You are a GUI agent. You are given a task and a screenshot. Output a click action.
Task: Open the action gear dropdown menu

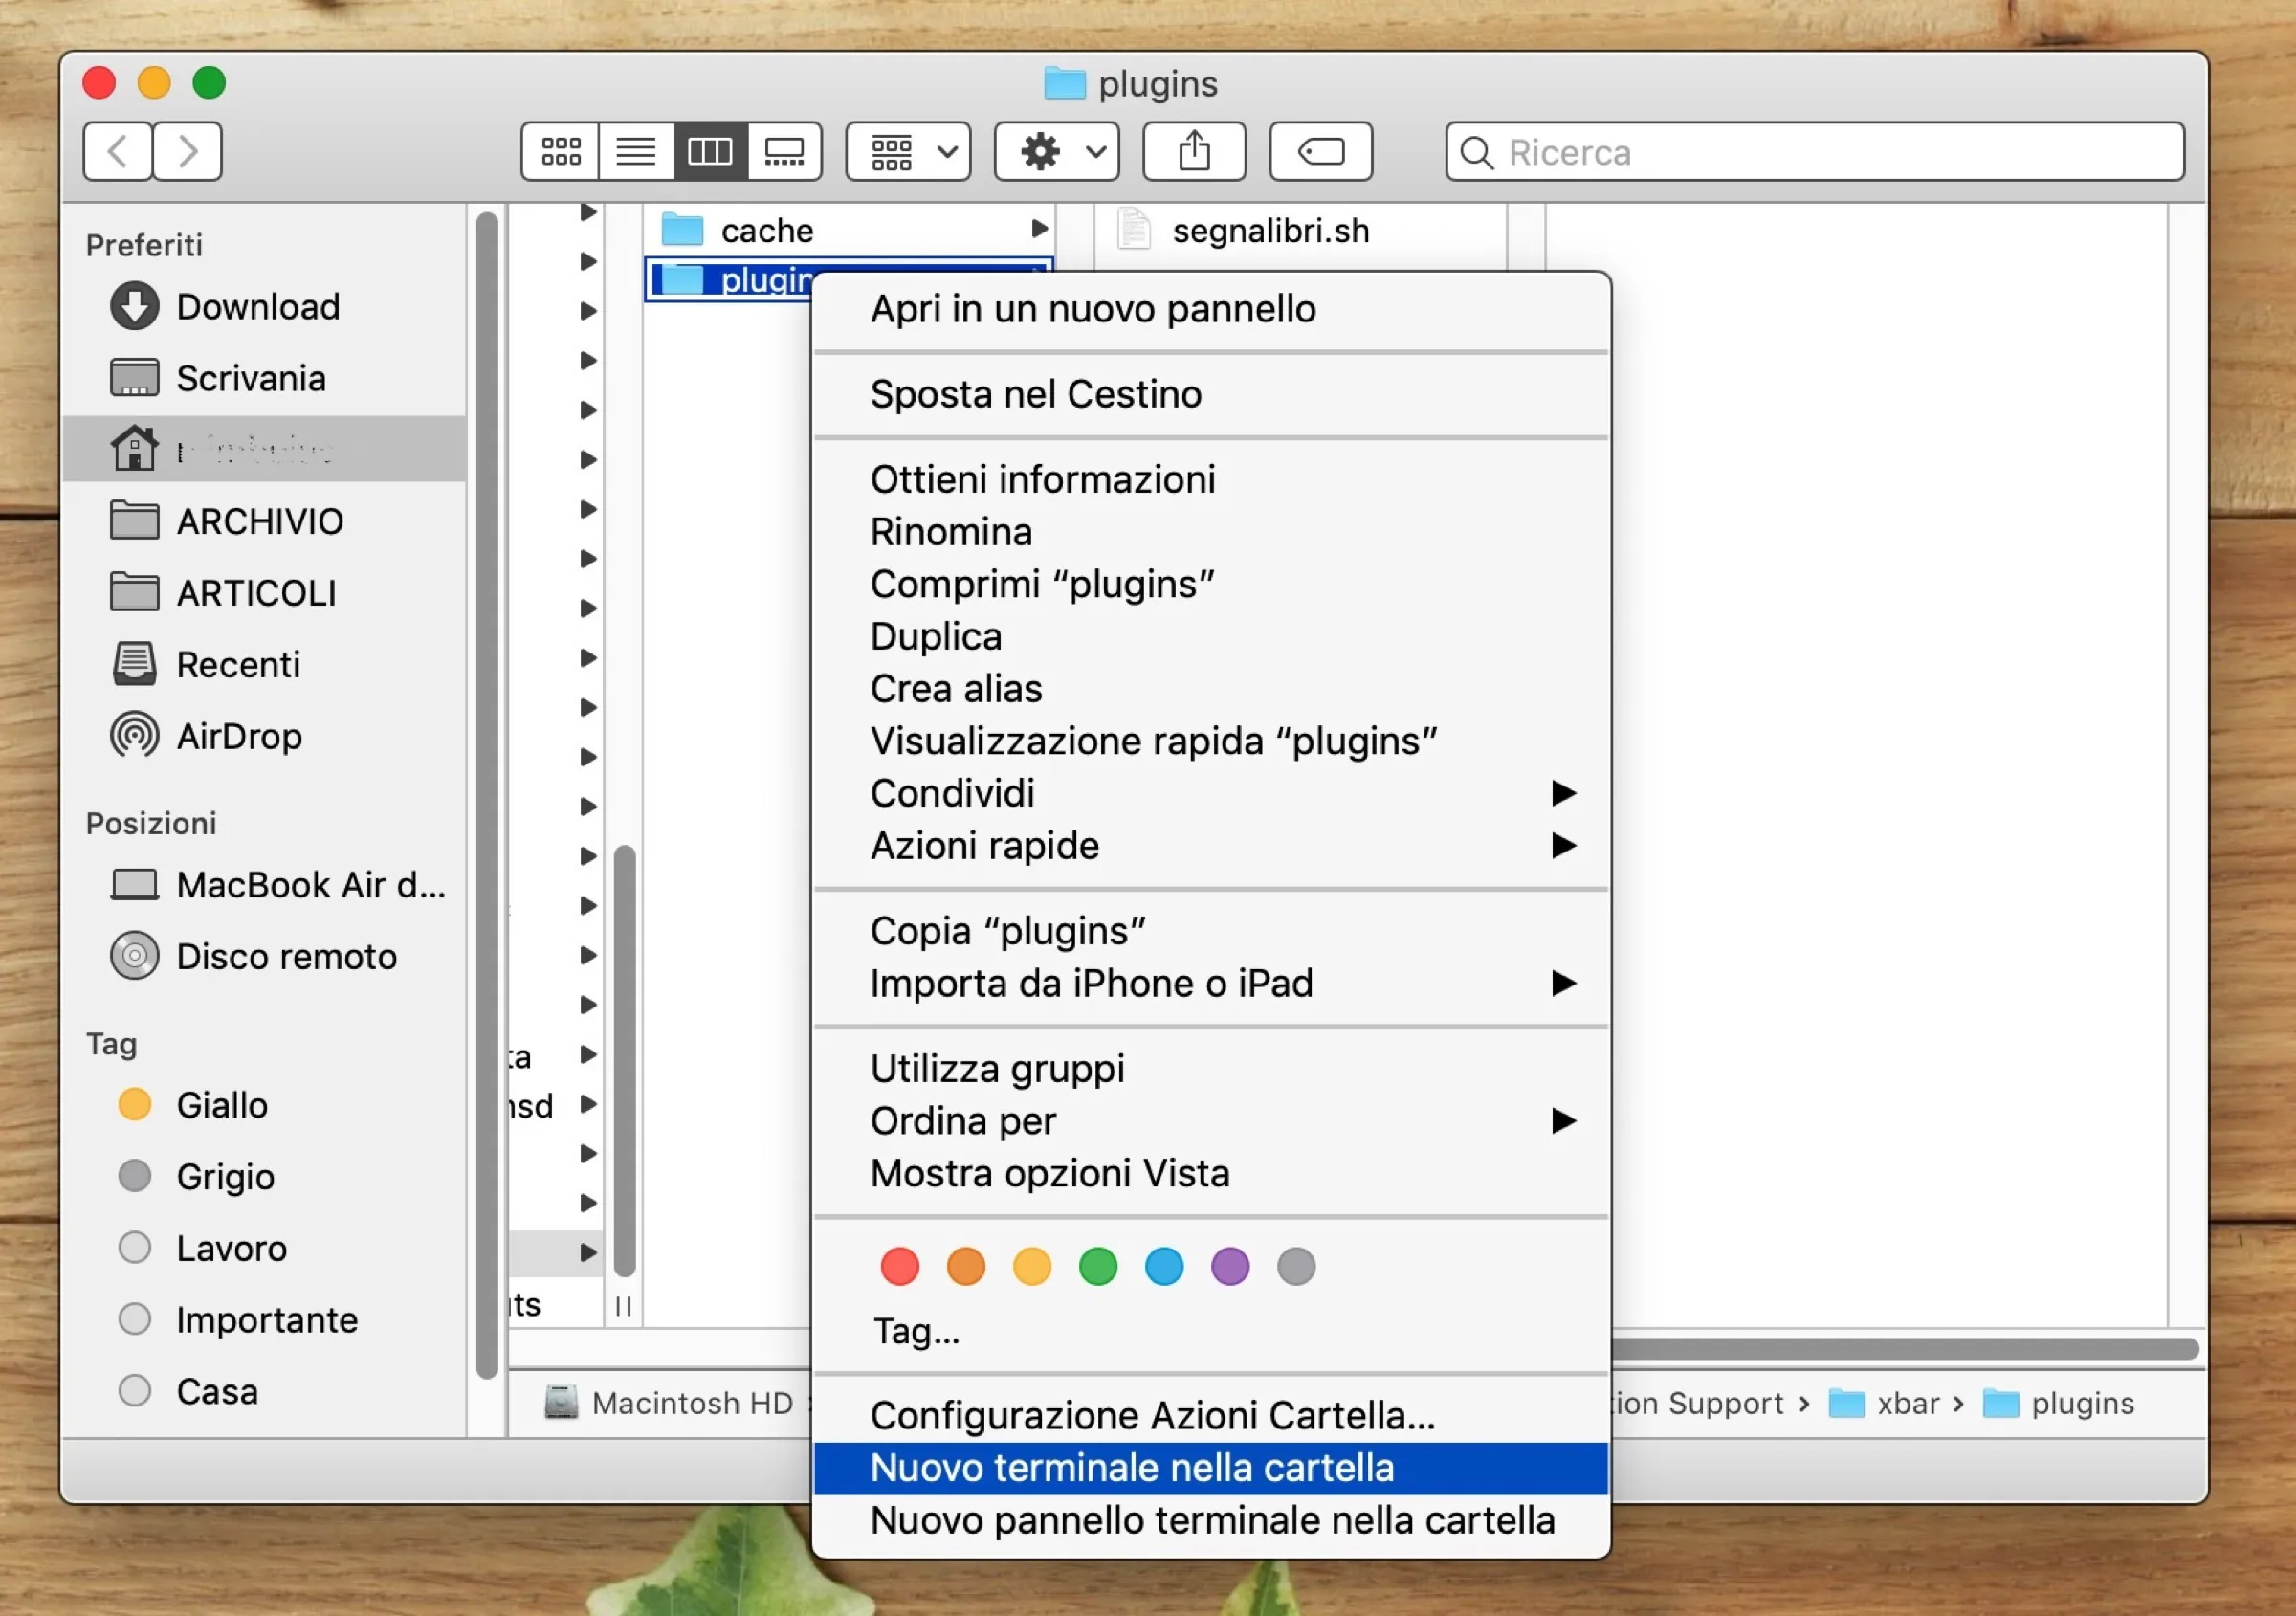click(x=1056, y=151)
